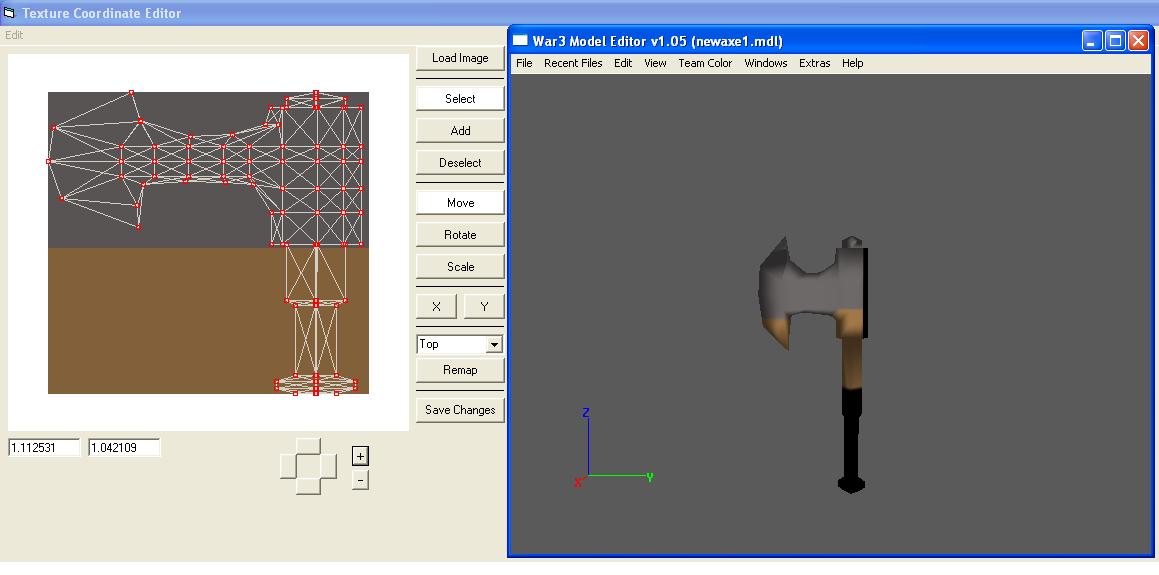This screenshot has height=575, width=1159.
Task: Click the War3 Model Editor window icon
Action: tap(520, 41)
